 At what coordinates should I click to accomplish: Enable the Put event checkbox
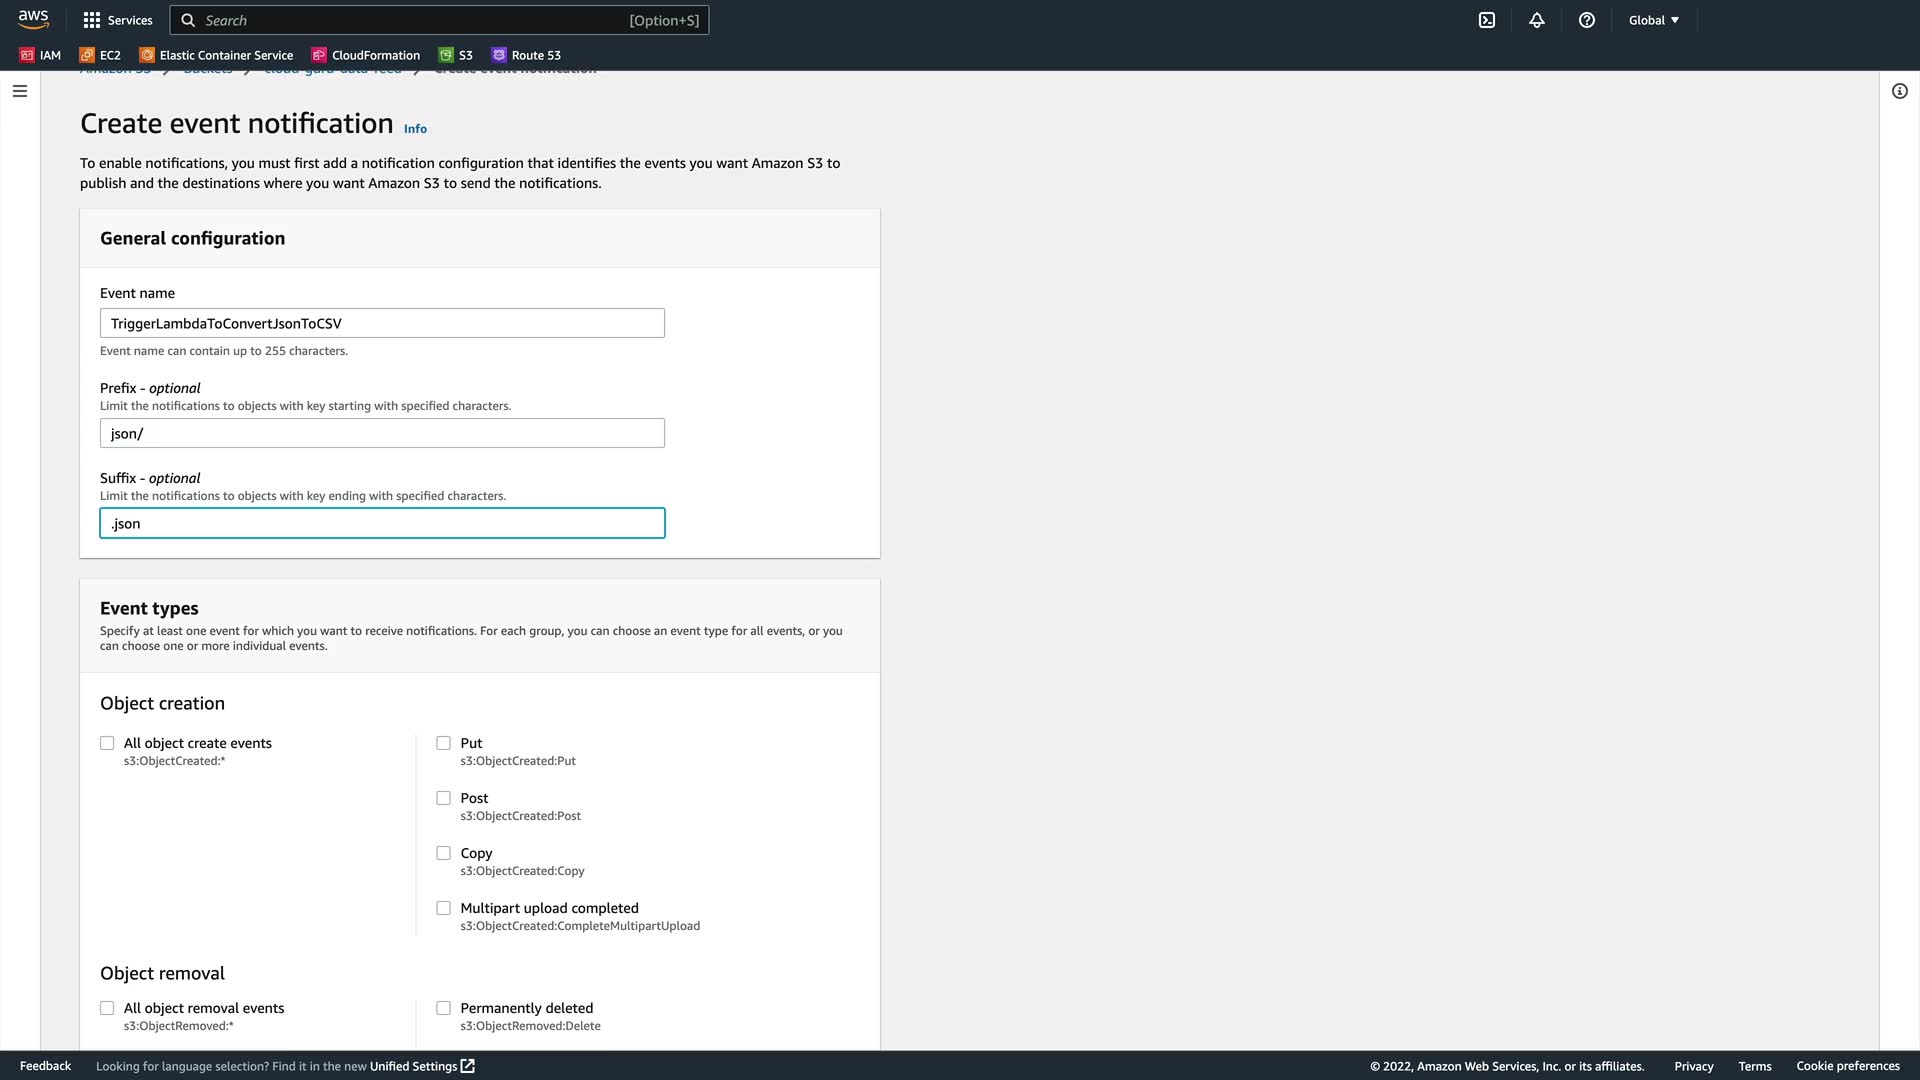pyautogui.click(x=443, y=743)
